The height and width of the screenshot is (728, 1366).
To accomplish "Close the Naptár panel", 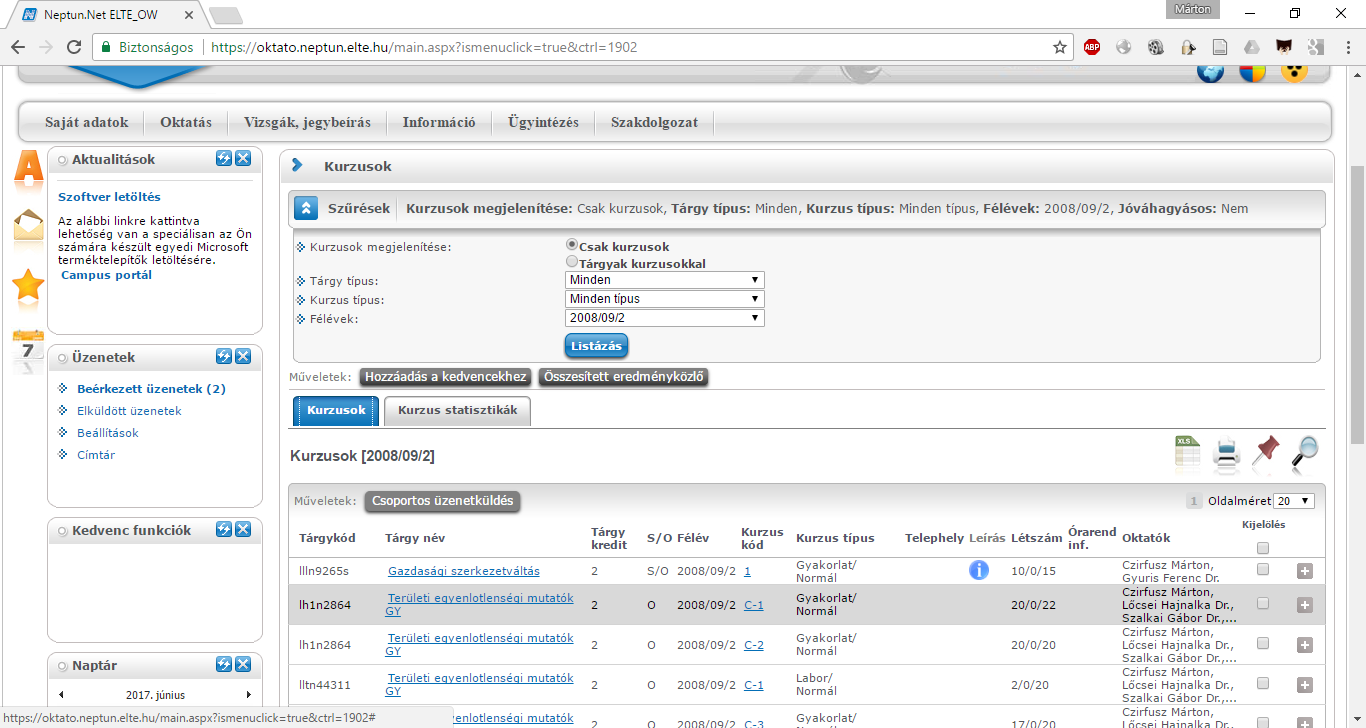I will pos(243,665).
